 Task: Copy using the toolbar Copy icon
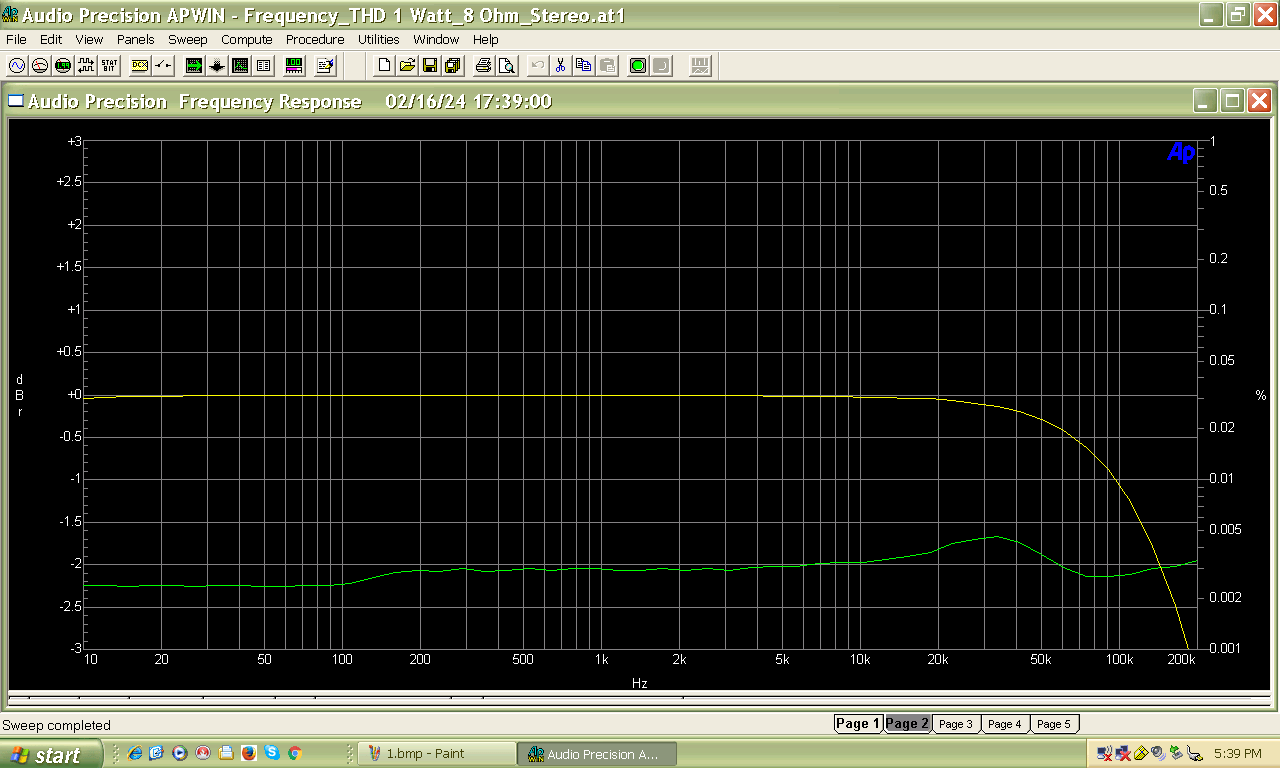[583, 66]
